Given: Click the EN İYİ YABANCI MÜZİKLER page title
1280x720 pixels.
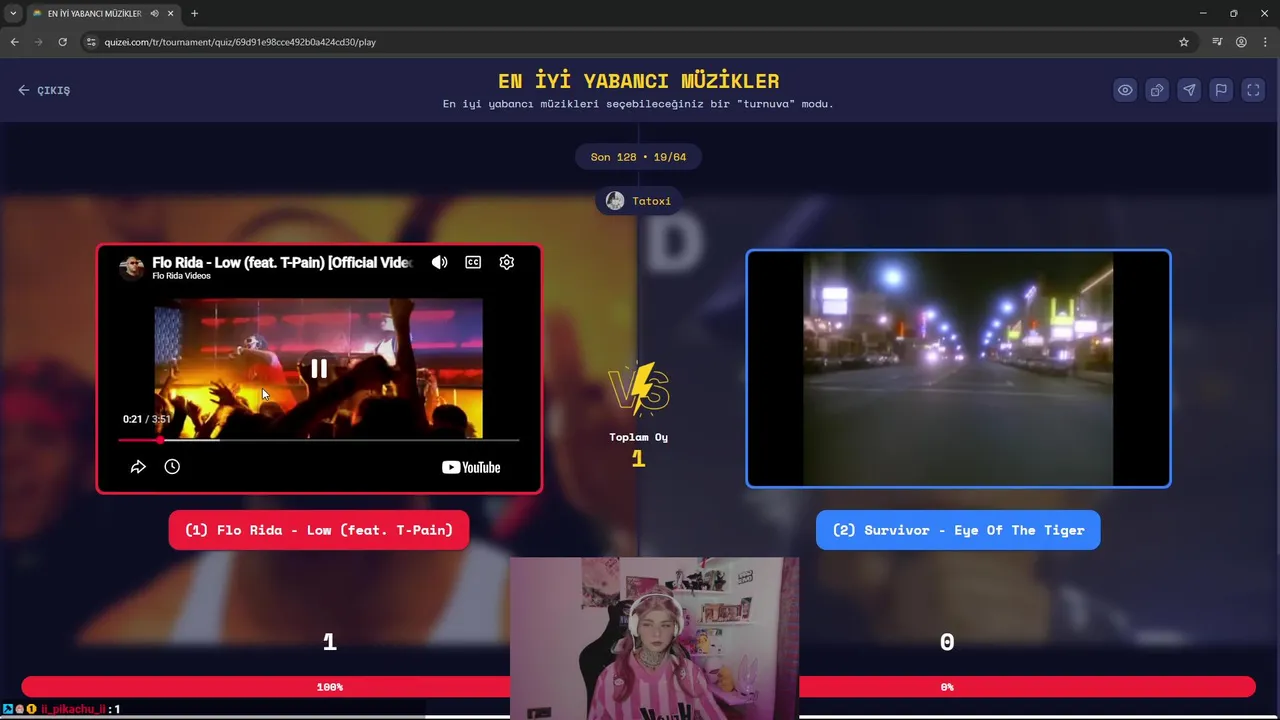Looking at the screenshot, I should coord(638,81).
